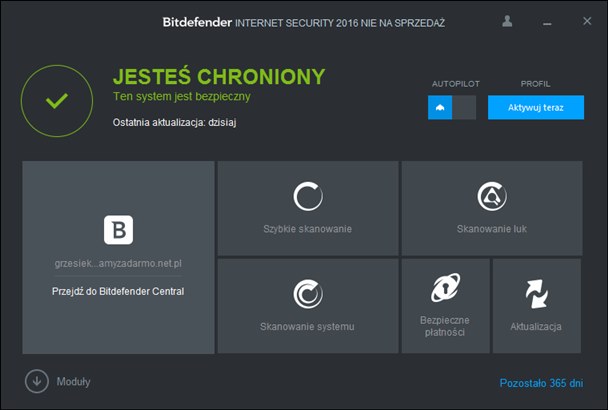
Task: Click the Aktualizacja update arrows icon
Action: pos(537,293)
